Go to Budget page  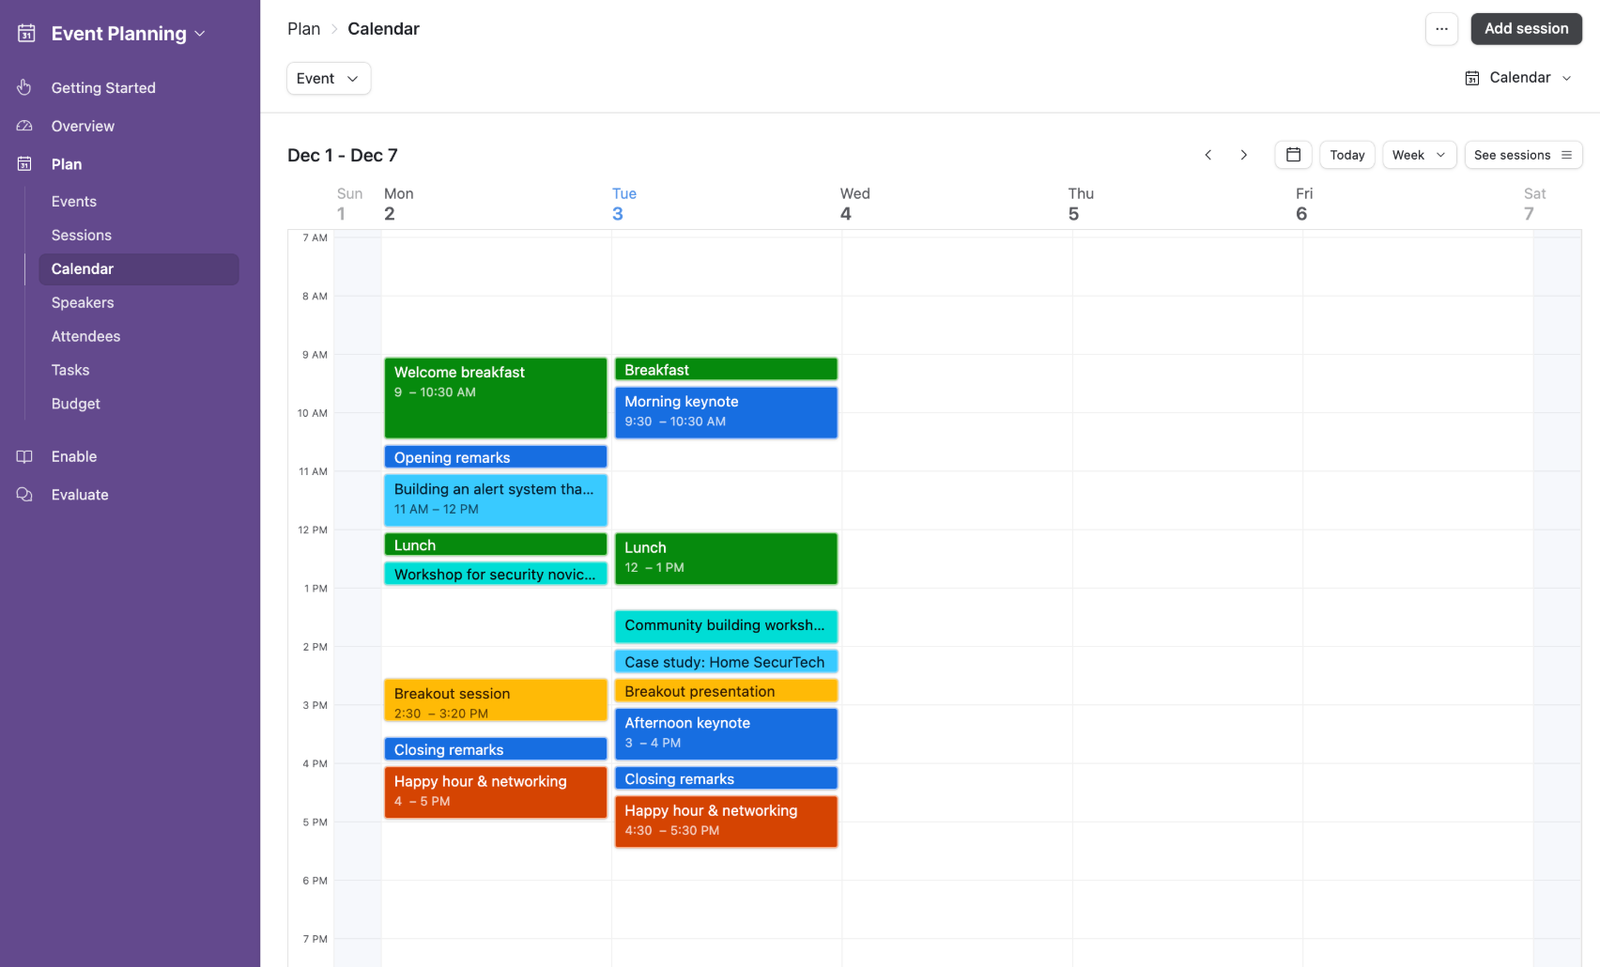76,403
